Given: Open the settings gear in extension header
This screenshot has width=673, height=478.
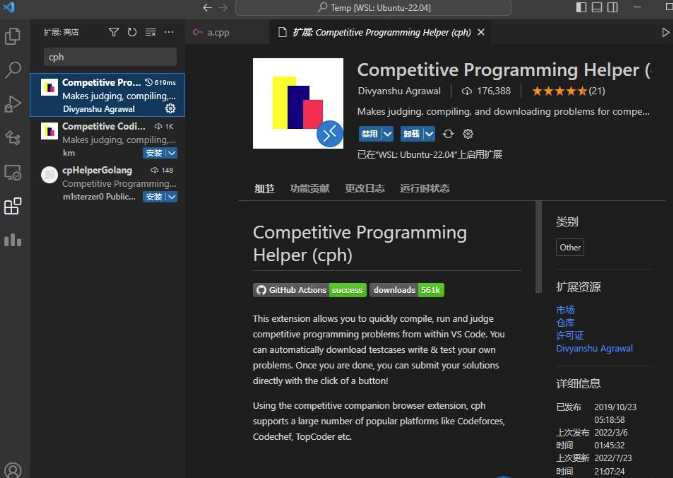Looking at the screenshot, I should coord(468,134).
